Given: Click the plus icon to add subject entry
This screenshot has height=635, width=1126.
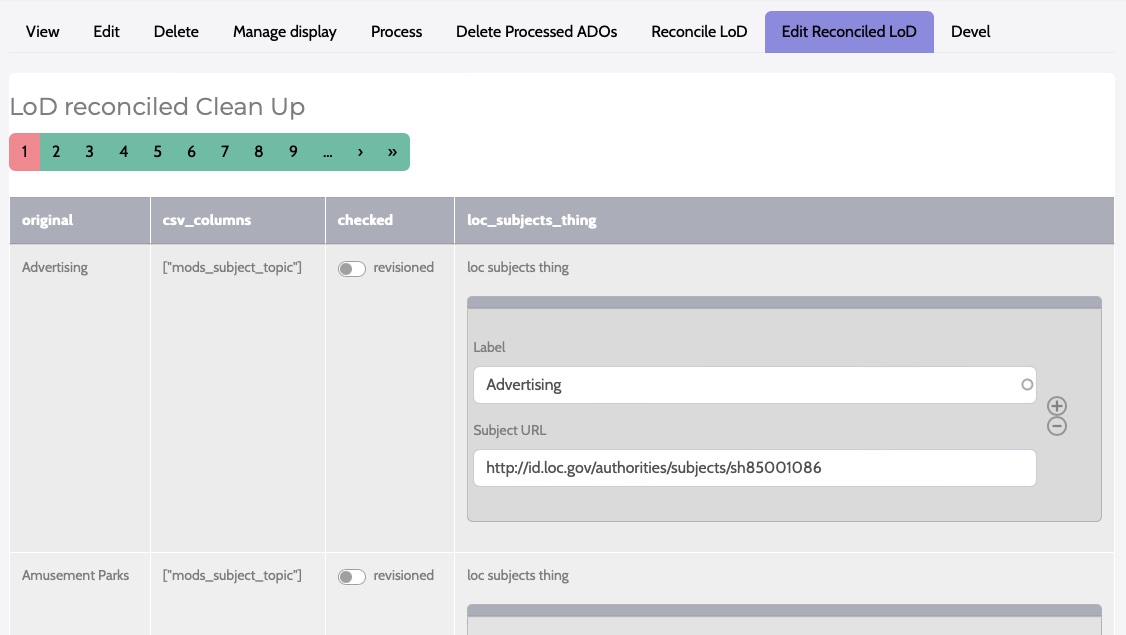Looking at the screenshot, I should (1056, 406).
